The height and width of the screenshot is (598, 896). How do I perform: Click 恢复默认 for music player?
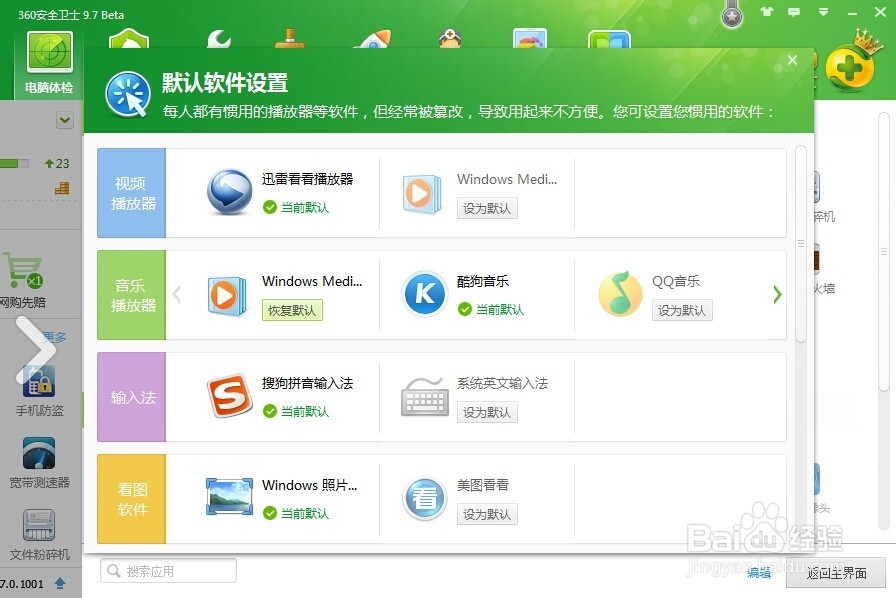click(x=292, y=310)
